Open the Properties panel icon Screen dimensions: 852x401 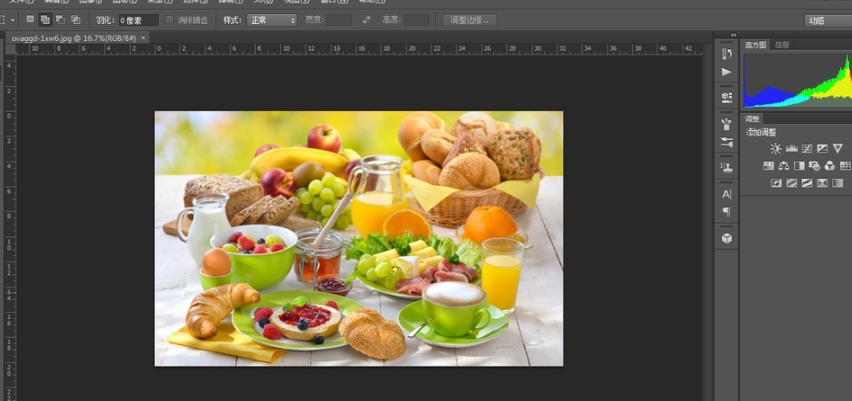[x=726, y=97]
